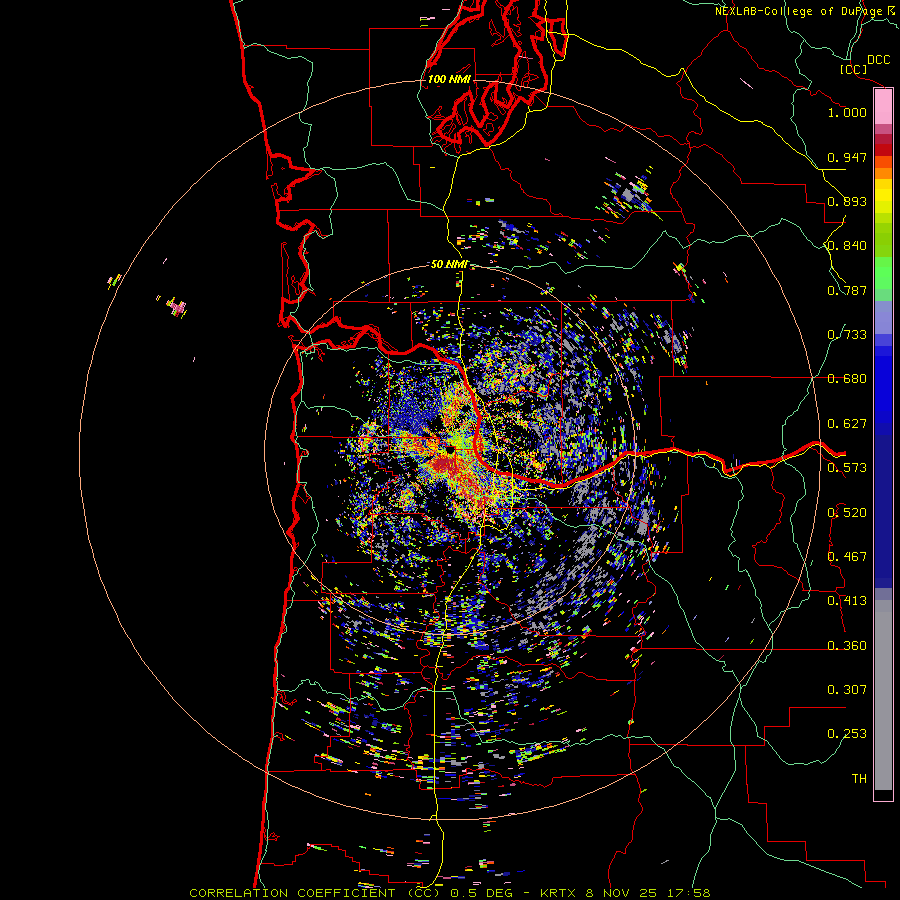900x900 pixels.
Task: Click the [CC] label above the color scale
Action: [x=853, y=69]
